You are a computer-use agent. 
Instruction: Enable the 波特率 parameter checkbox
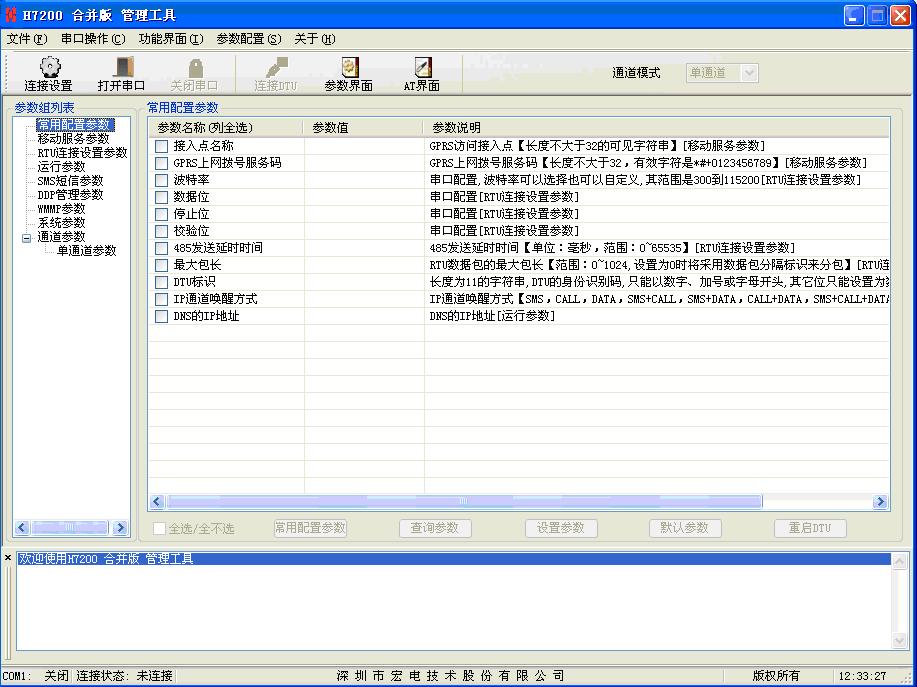point(162,180)
